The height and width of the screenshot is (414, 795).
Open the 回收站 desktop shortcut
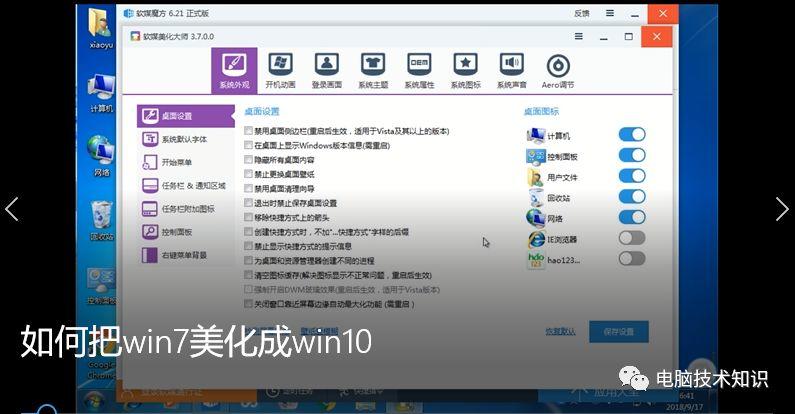pos(101,220)
